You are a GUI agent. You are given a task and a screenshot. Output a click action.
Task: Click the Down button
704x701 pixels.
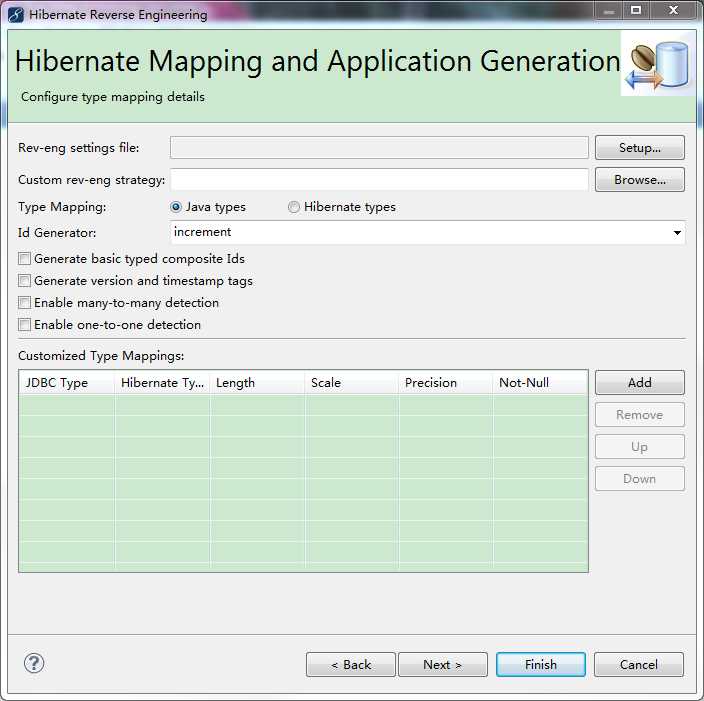[x=640, y=479]
